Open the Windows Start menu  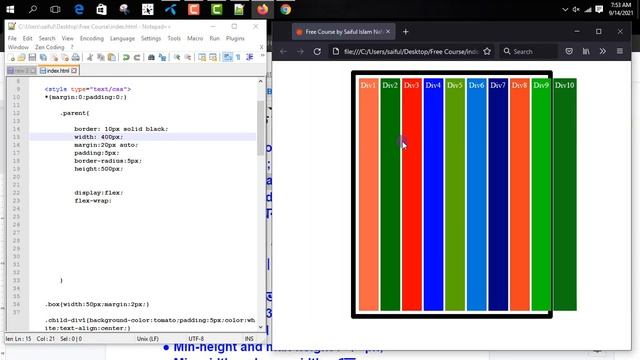pos(10,9)
